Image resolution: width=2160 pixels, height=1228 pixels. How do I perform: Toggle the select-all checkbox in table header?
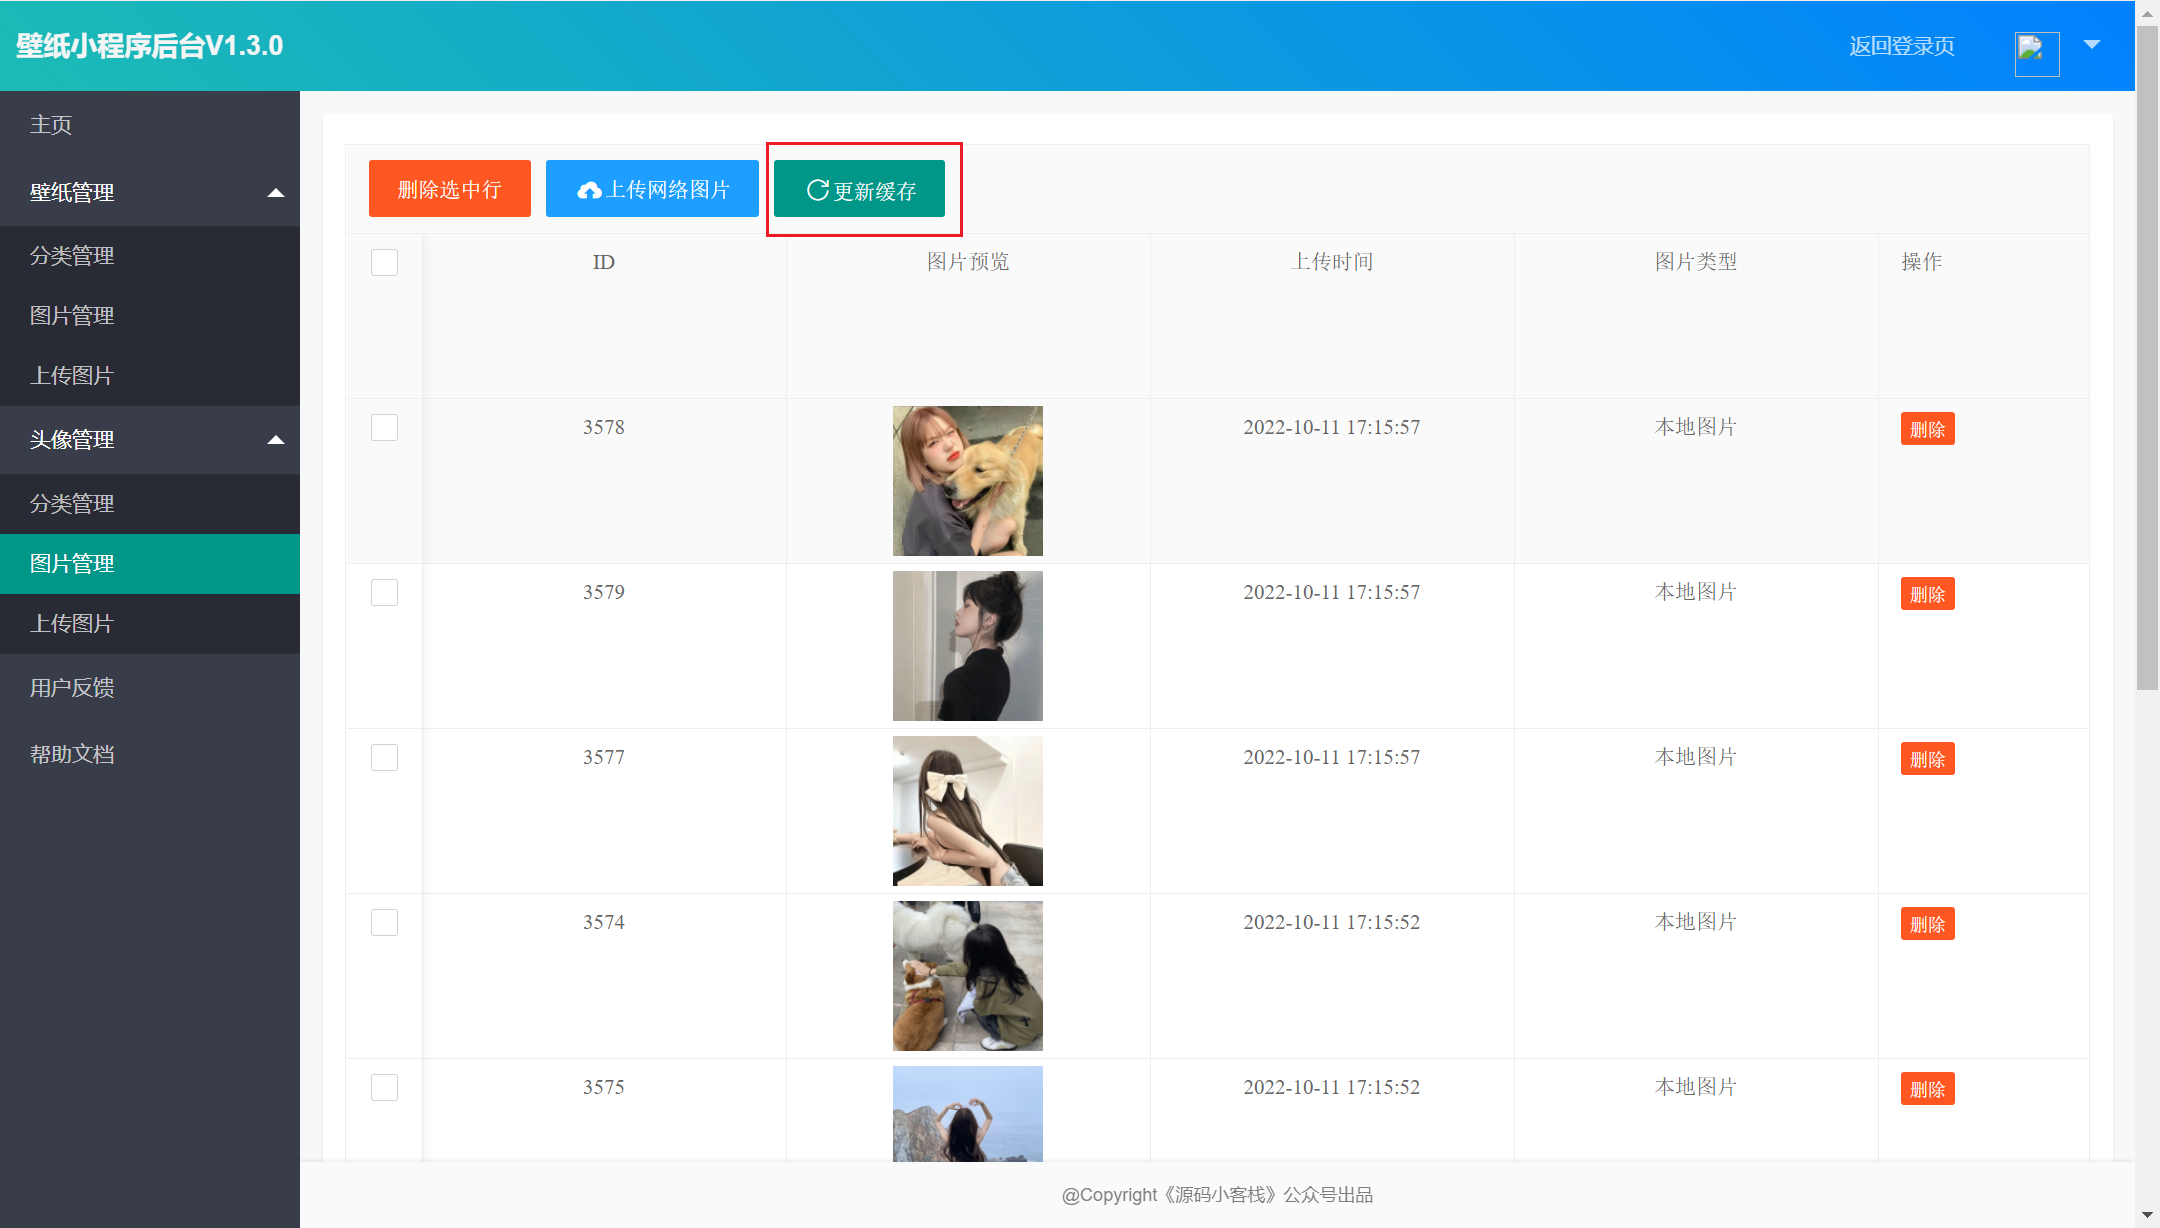tap(384, 262)
